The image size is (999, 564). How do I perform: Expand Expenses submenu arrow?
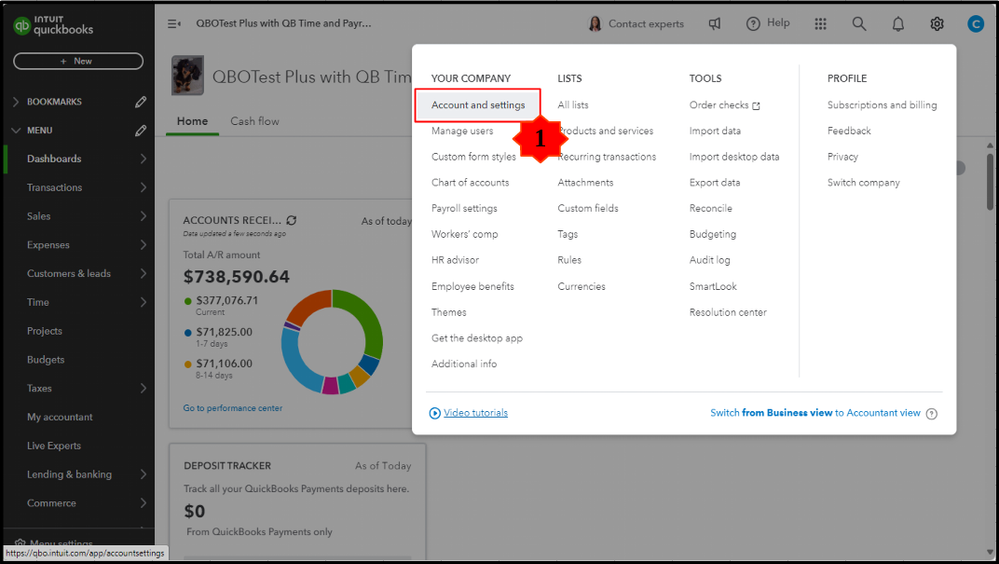pos(143,245)
